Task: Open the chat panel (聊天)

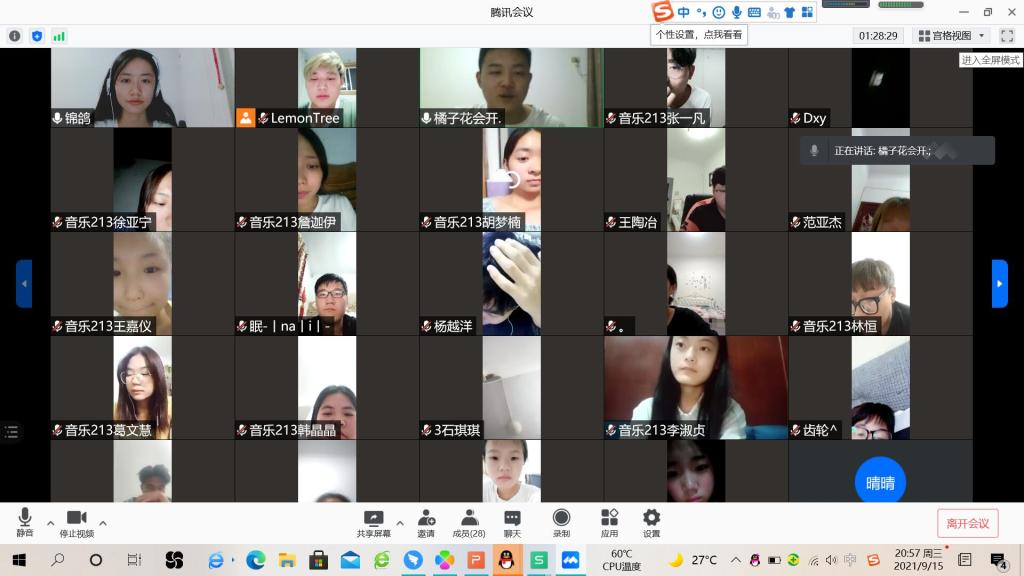Action: click(512, 519)
